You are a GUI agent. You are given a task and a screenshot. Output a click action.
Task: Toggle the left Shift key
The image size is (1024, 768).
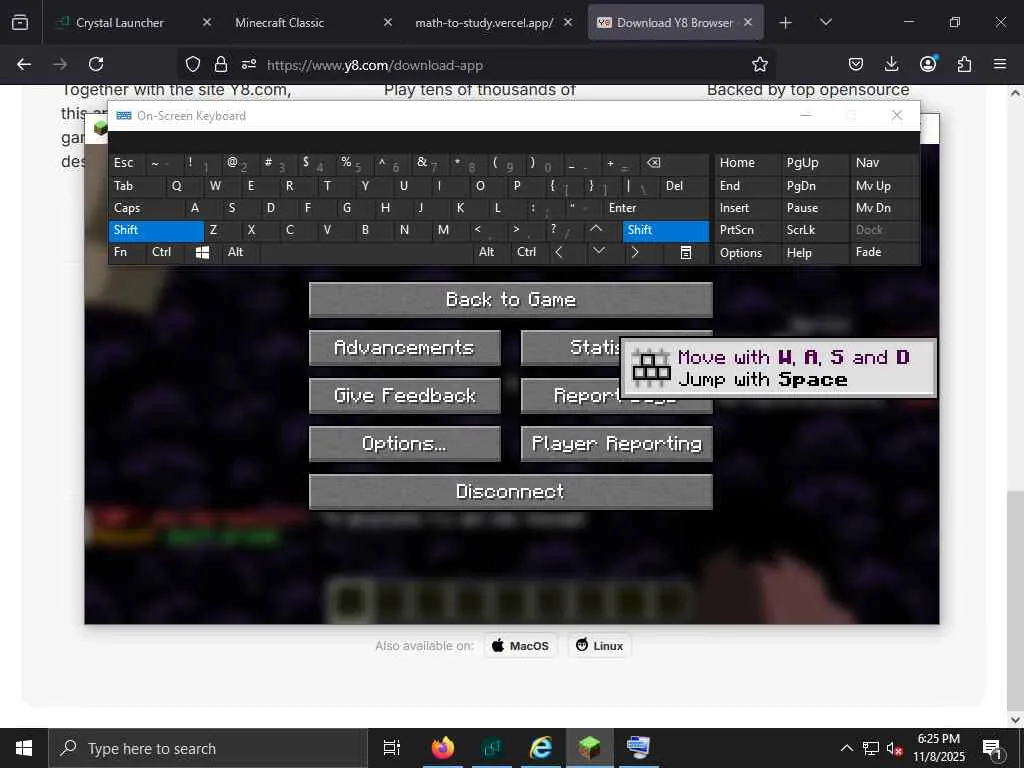156,230
